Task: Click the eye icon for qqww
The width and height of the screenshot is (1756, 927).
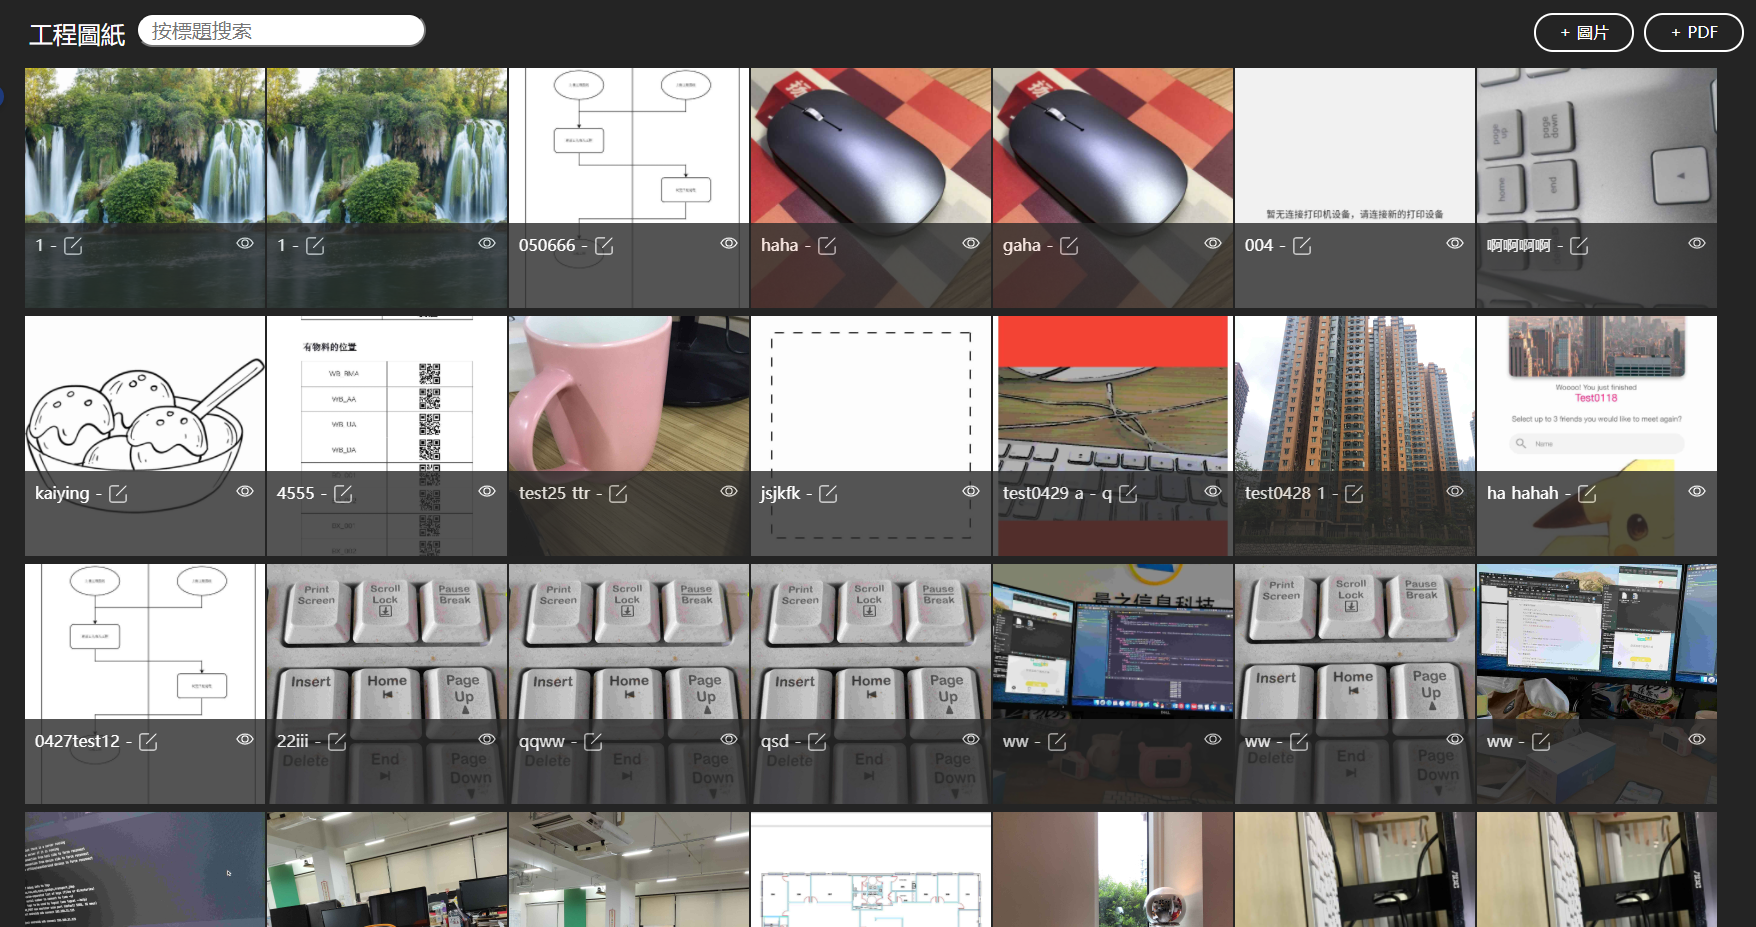Action: pos(729,739)
